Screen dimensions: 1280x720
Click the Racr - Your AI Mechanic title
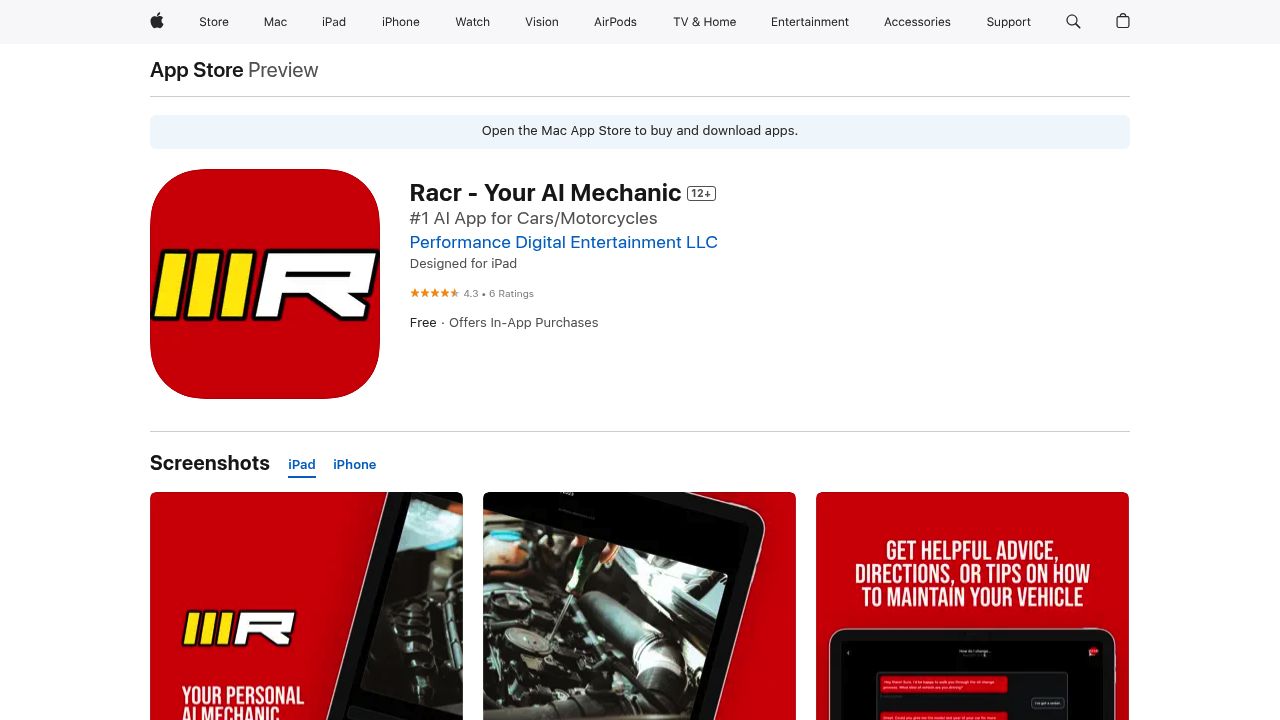point(546,193)
